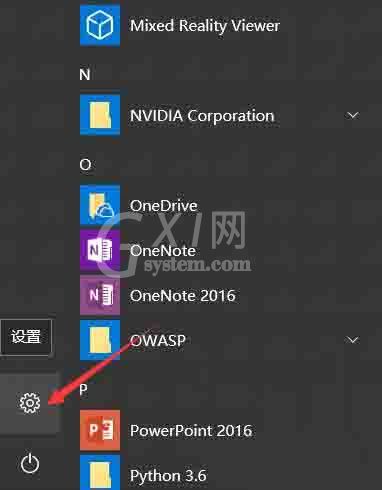The image size is (382, 490).
Task: Choose the OneNote 2016 text entry
Action: (x=183, y=296)
